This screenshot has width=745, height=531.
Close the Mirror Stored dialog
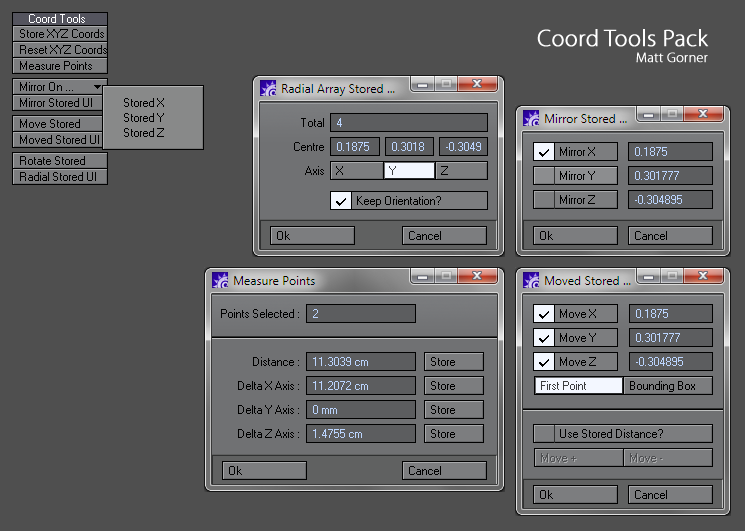click(701, 115)
